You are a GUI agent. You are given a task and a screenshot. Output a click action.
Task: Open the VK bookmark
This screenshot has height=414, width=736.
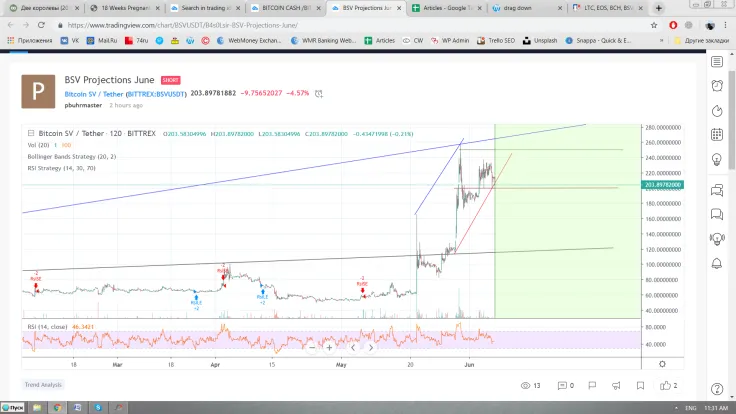[x=69, y=41]
